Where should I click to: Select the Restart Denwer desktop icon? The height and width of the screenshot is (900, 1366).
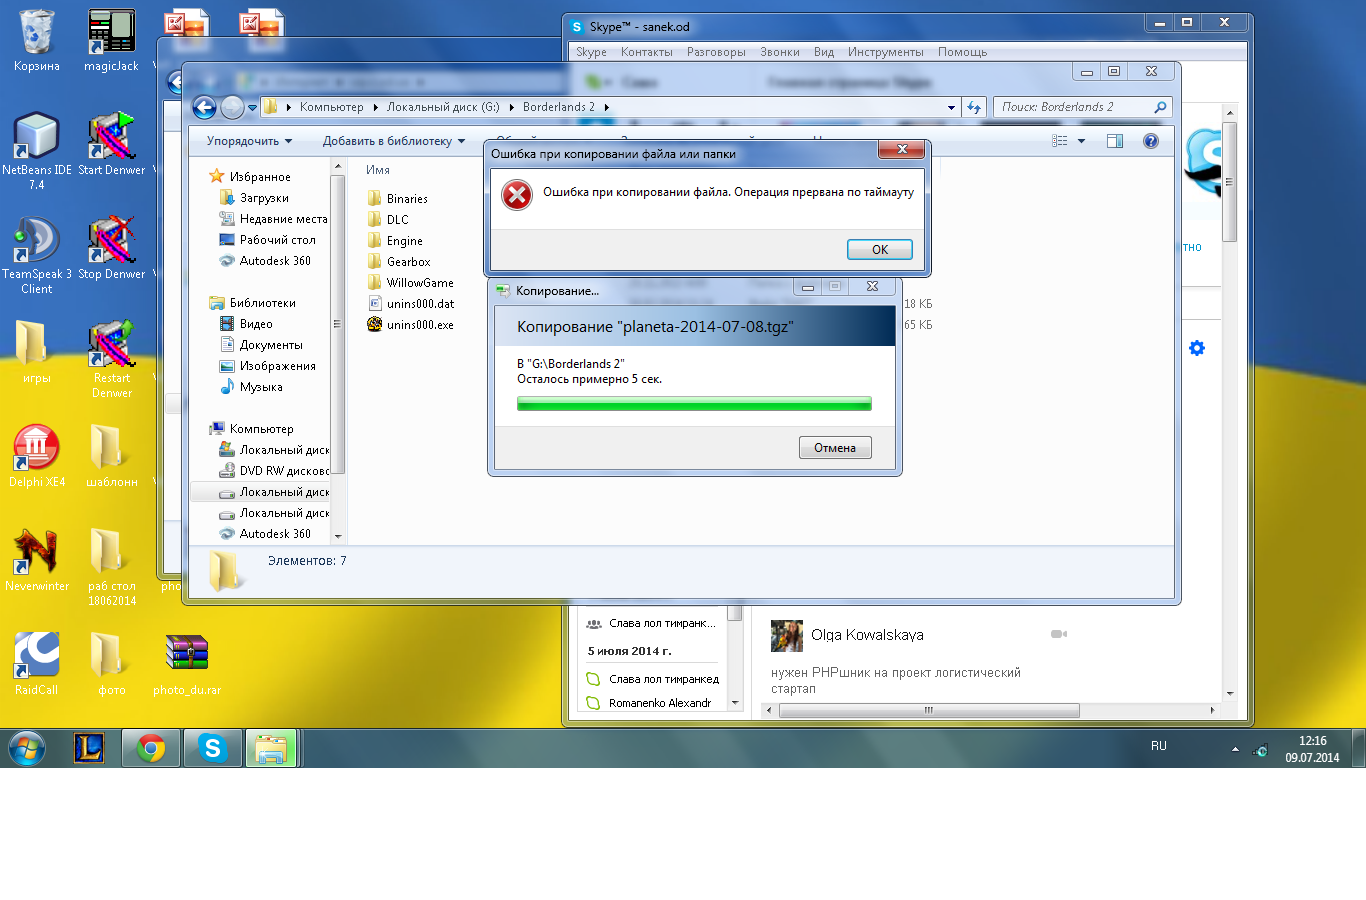(x=112, y=359)
